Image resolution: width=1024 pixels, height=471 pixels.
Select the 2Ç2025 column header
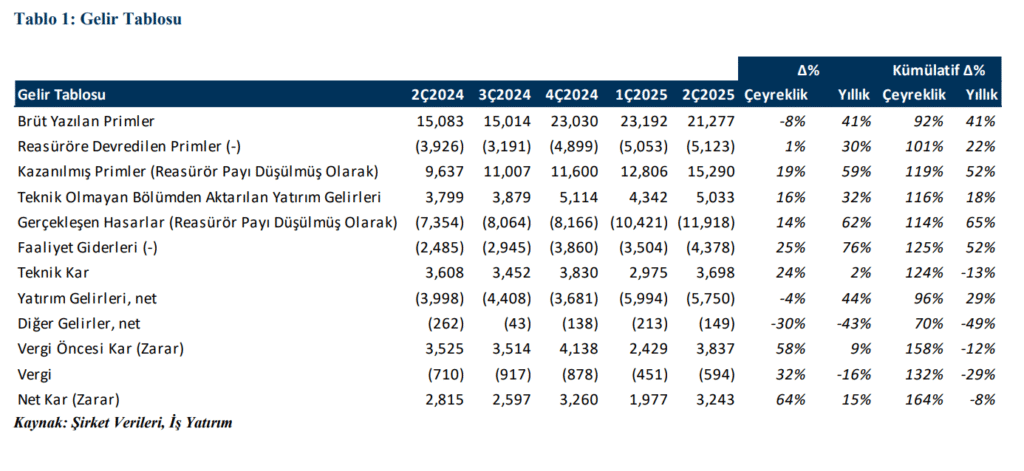707,95
